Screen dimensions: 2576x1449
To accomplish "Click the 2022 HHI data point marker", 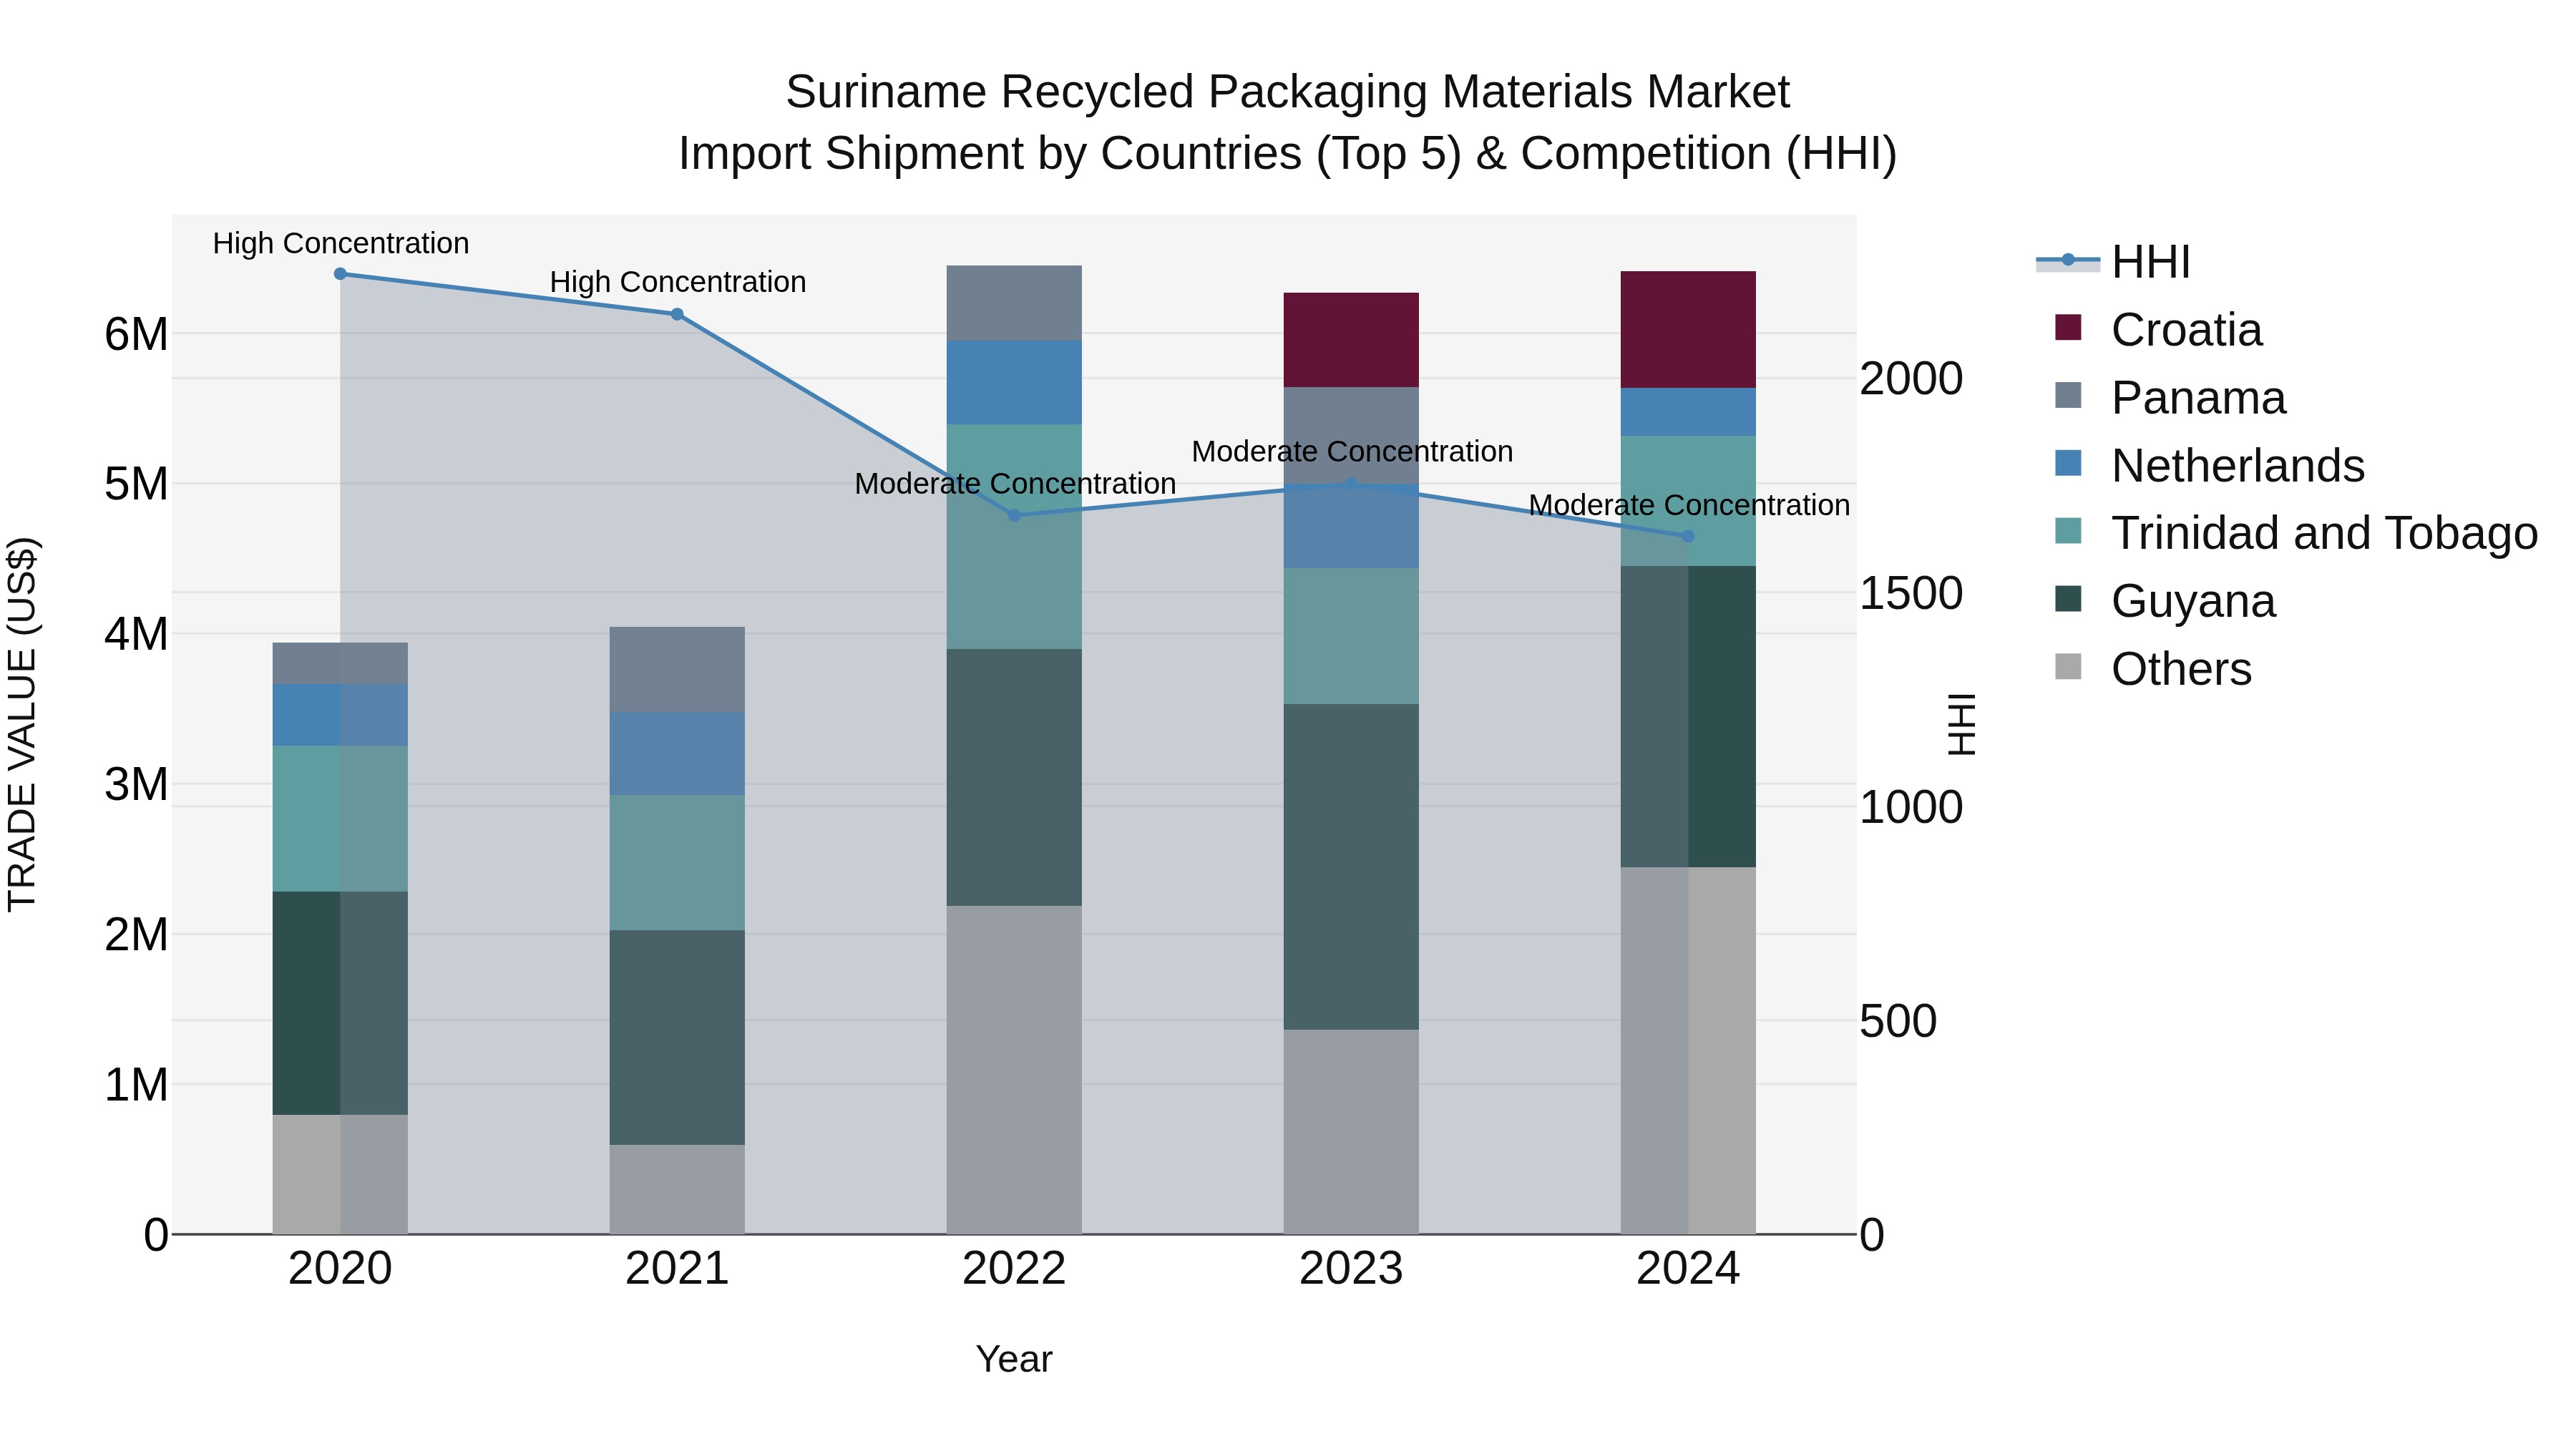I will coord(1014,516).
